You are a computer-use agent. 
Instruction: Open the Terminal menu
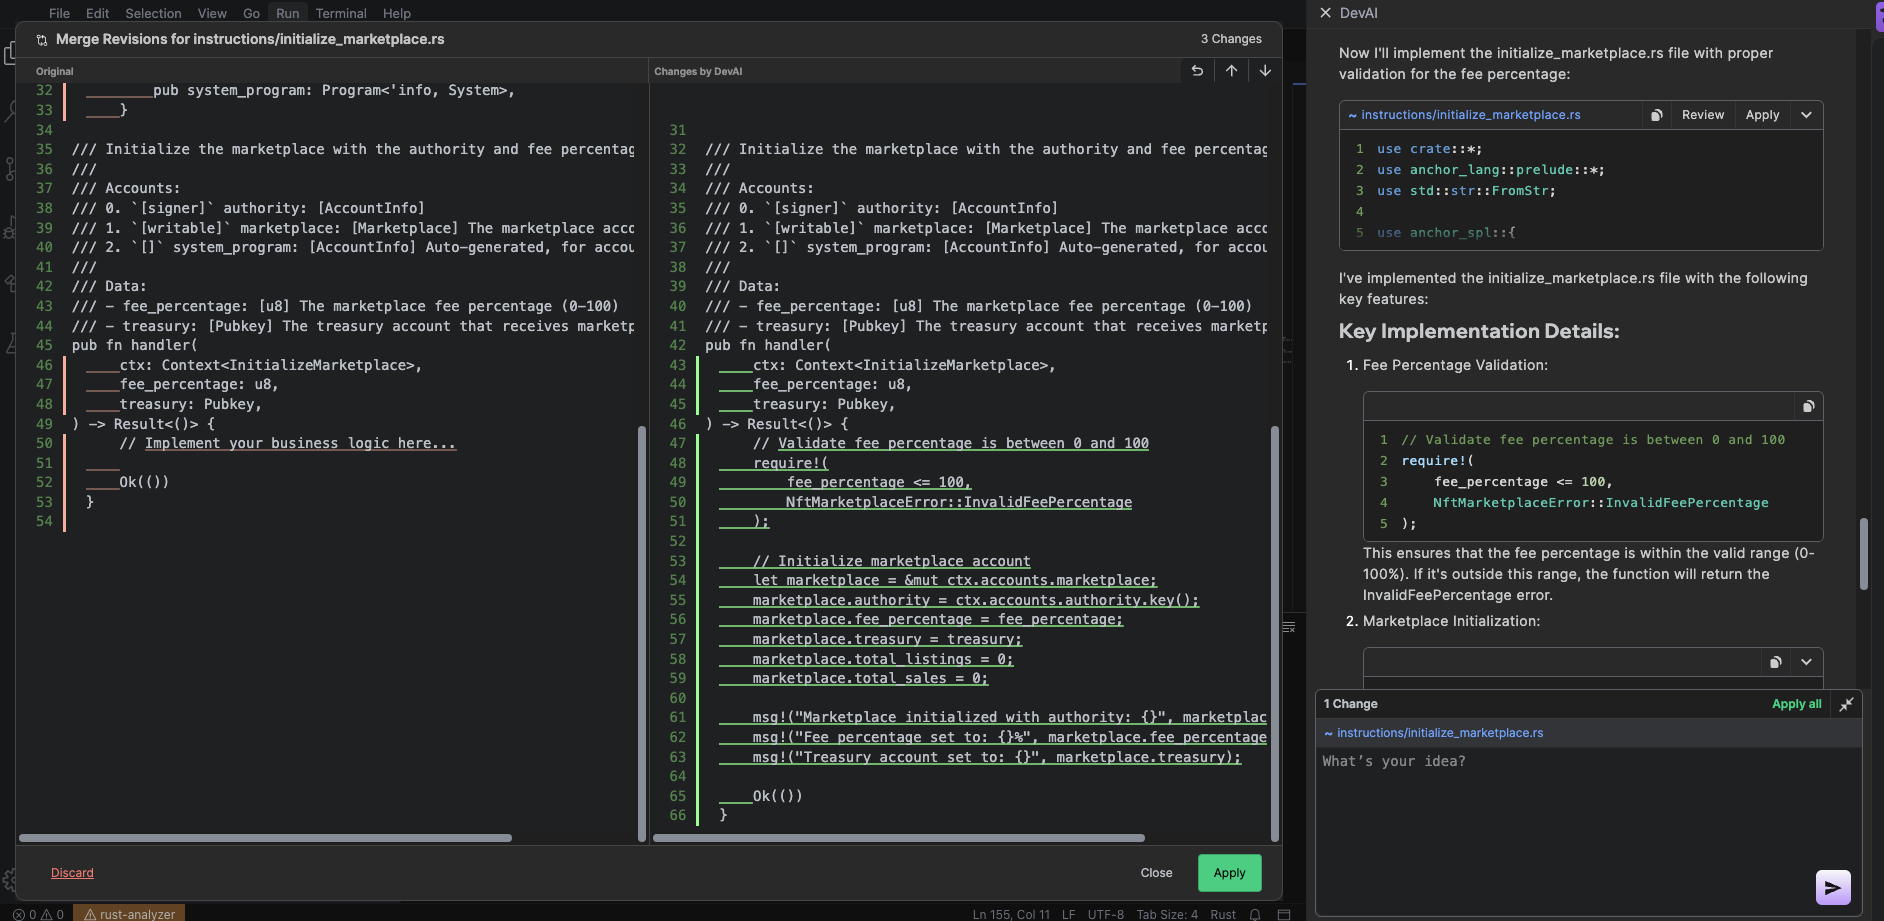[x=341, y=13]
